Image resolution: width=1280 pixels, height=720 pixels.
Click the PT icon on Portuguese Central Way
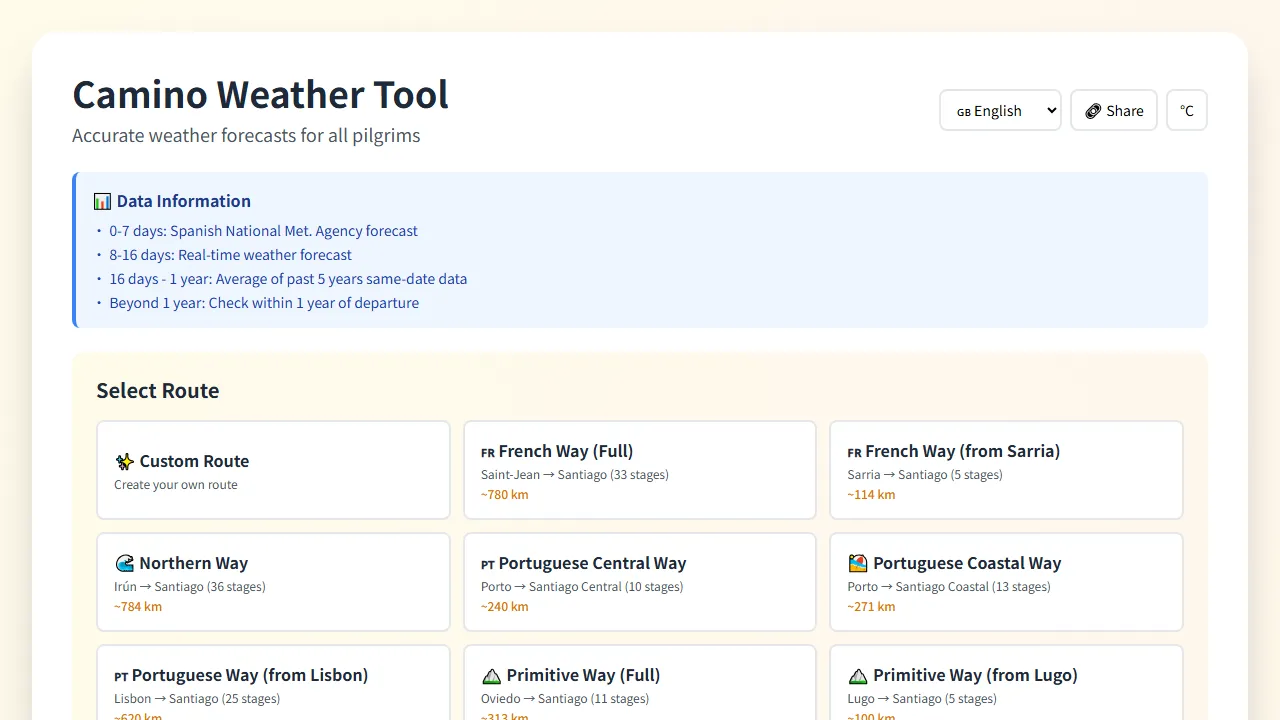(x=491, y=563)
